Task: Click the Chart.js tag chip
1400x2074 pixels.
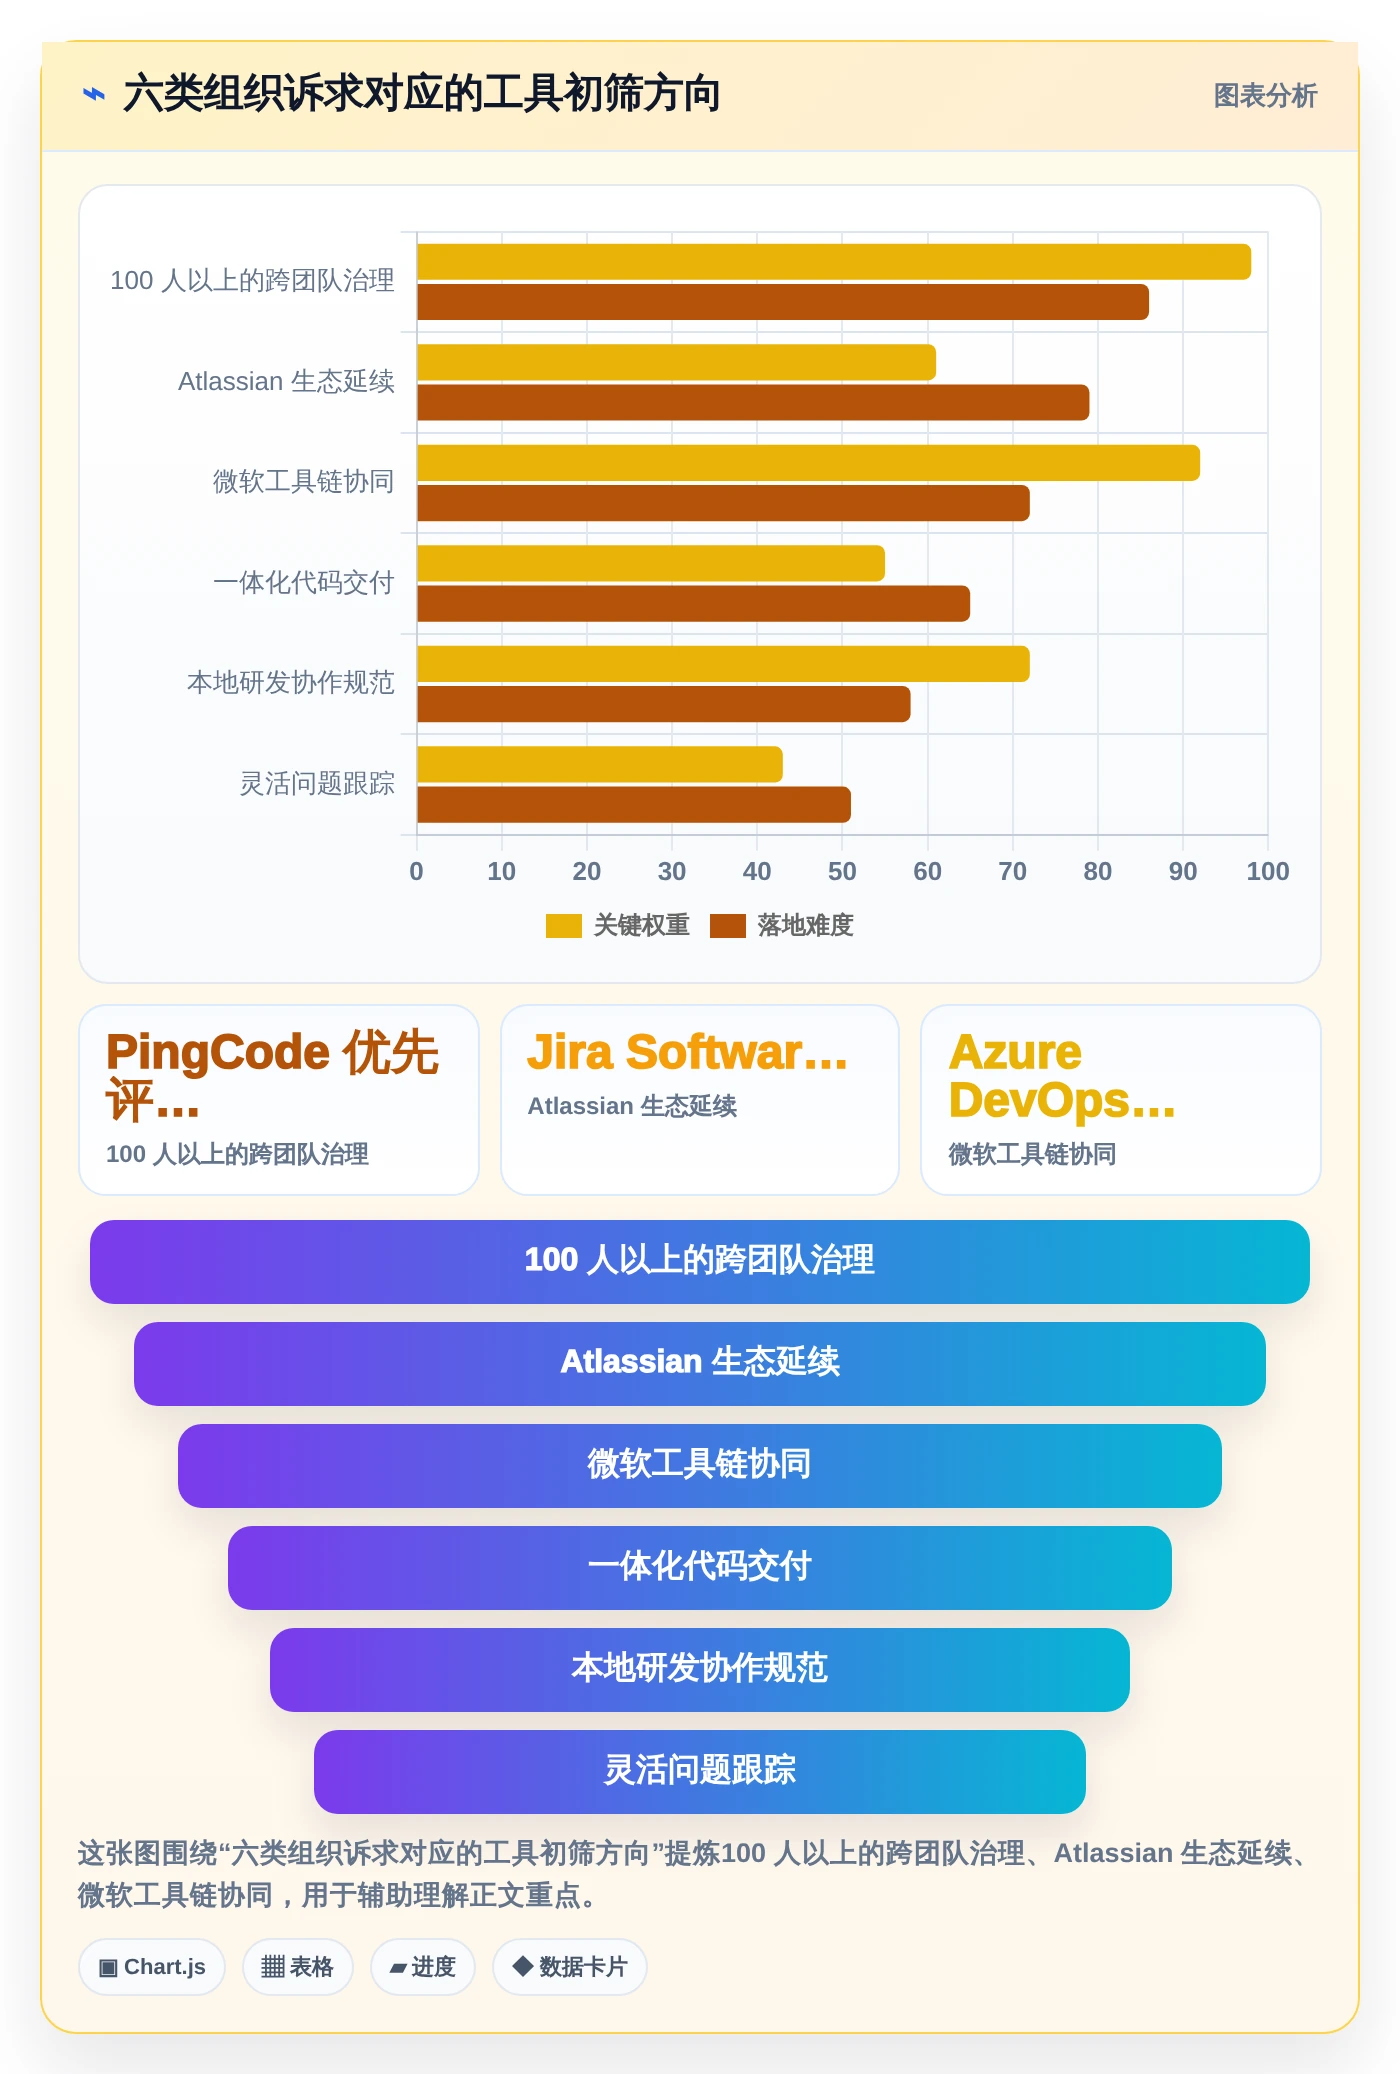Action: point(152,1966)
